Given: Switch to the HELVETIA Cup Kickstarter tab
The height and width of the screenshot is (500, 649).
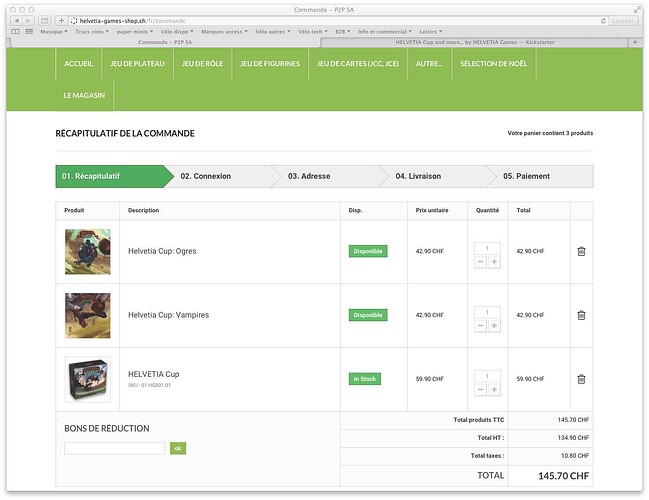Looking at the screenshot, I should tap(475, 42).
